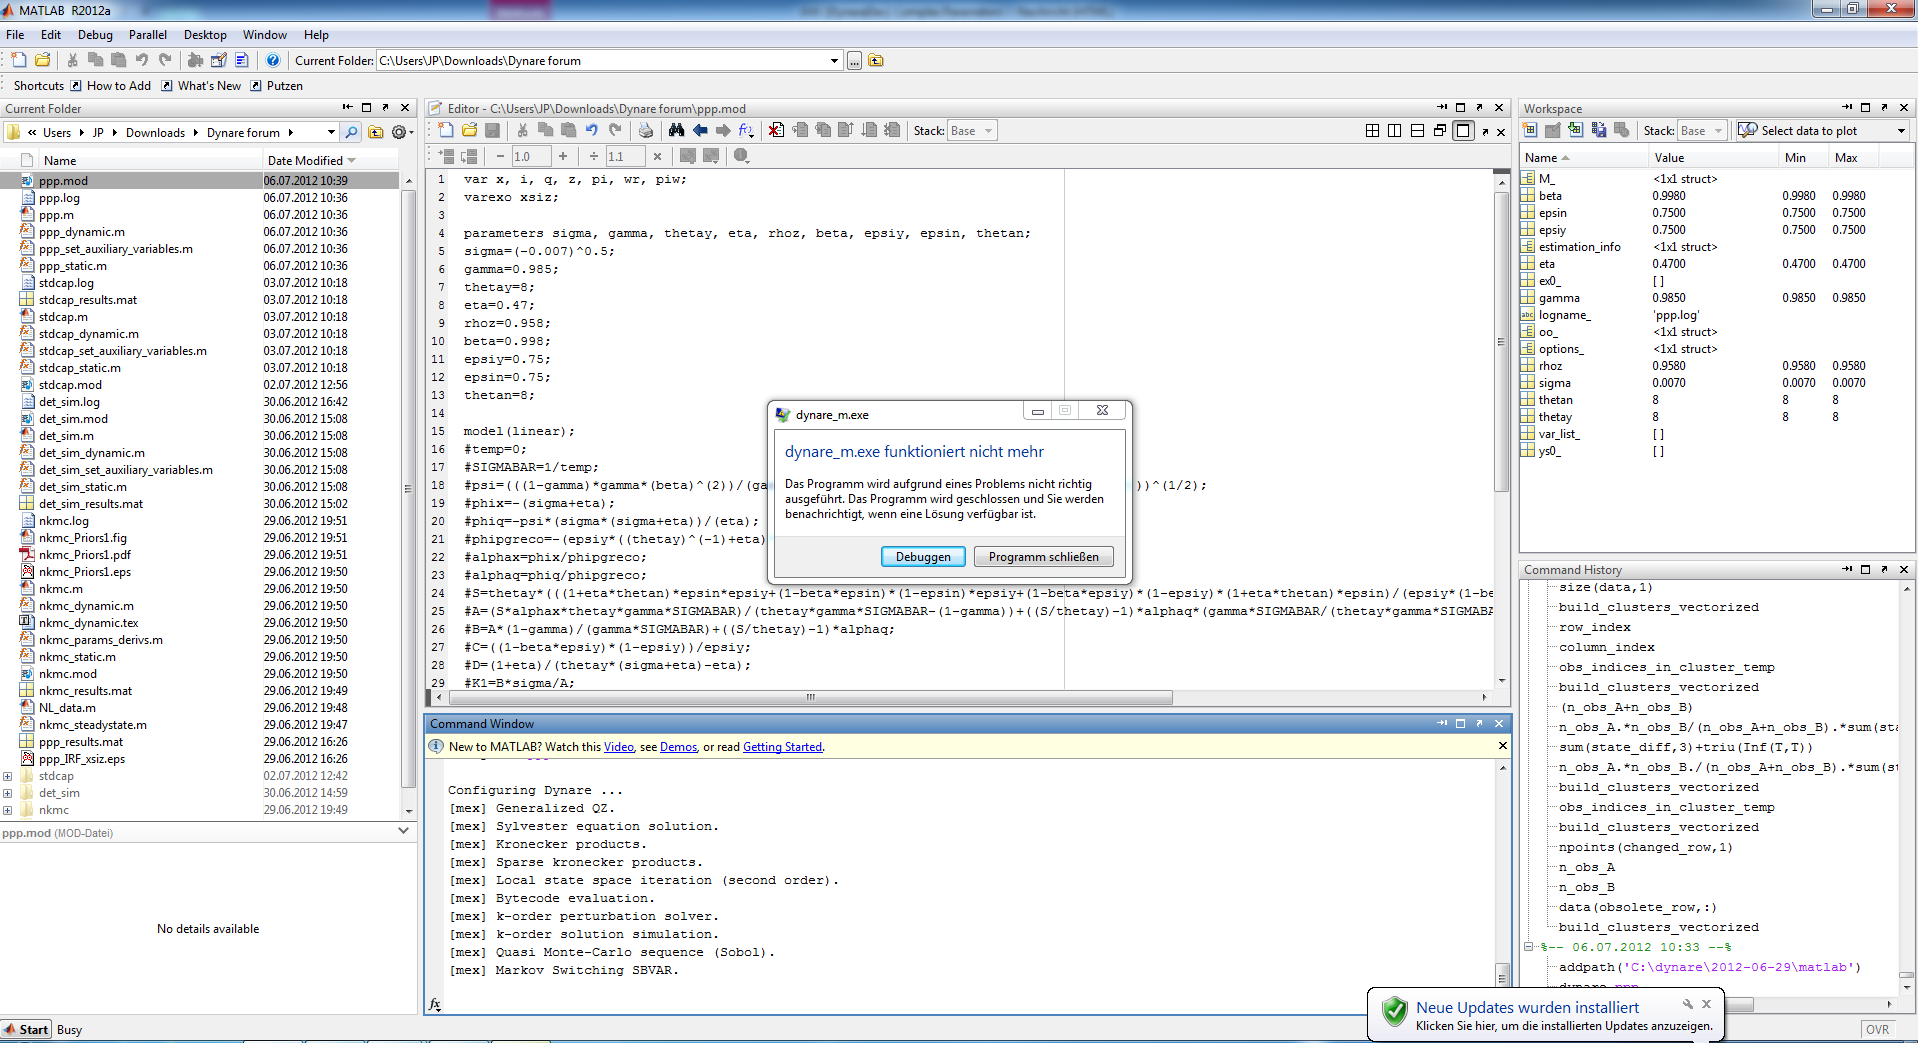Collapse command history session 06.07.2012 10:33
Image resolution: width=1918 pixels, height=1043 pixels.
(1529, 947)
